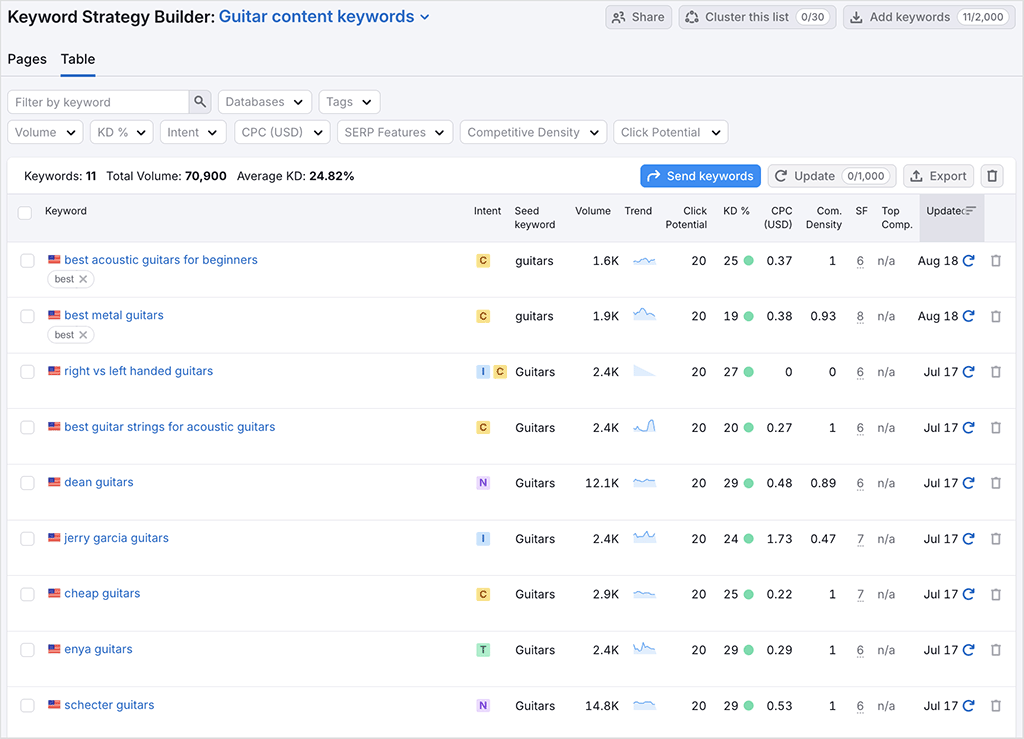The width and height of the screenshot is (1024, 739).
Task: Click the search magnifier in the keyword filter
Action: [200, 101]
